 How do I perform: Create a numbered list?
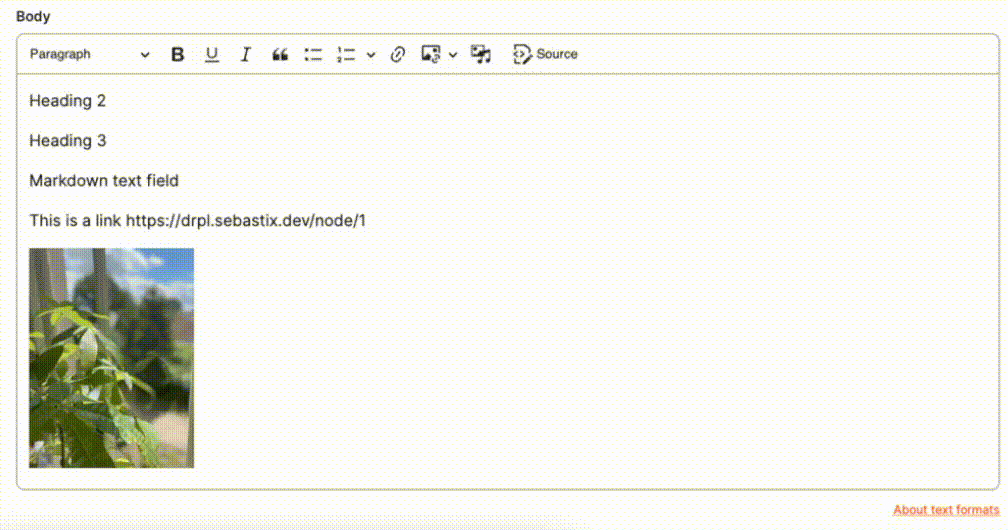coord(346,55)
